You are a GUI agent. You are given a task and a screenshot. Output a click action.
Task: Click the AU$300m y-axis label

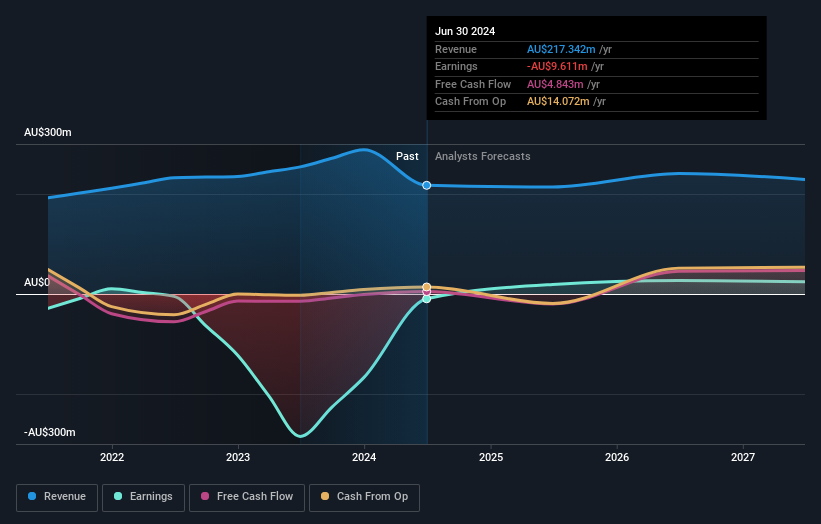point(48,132)
